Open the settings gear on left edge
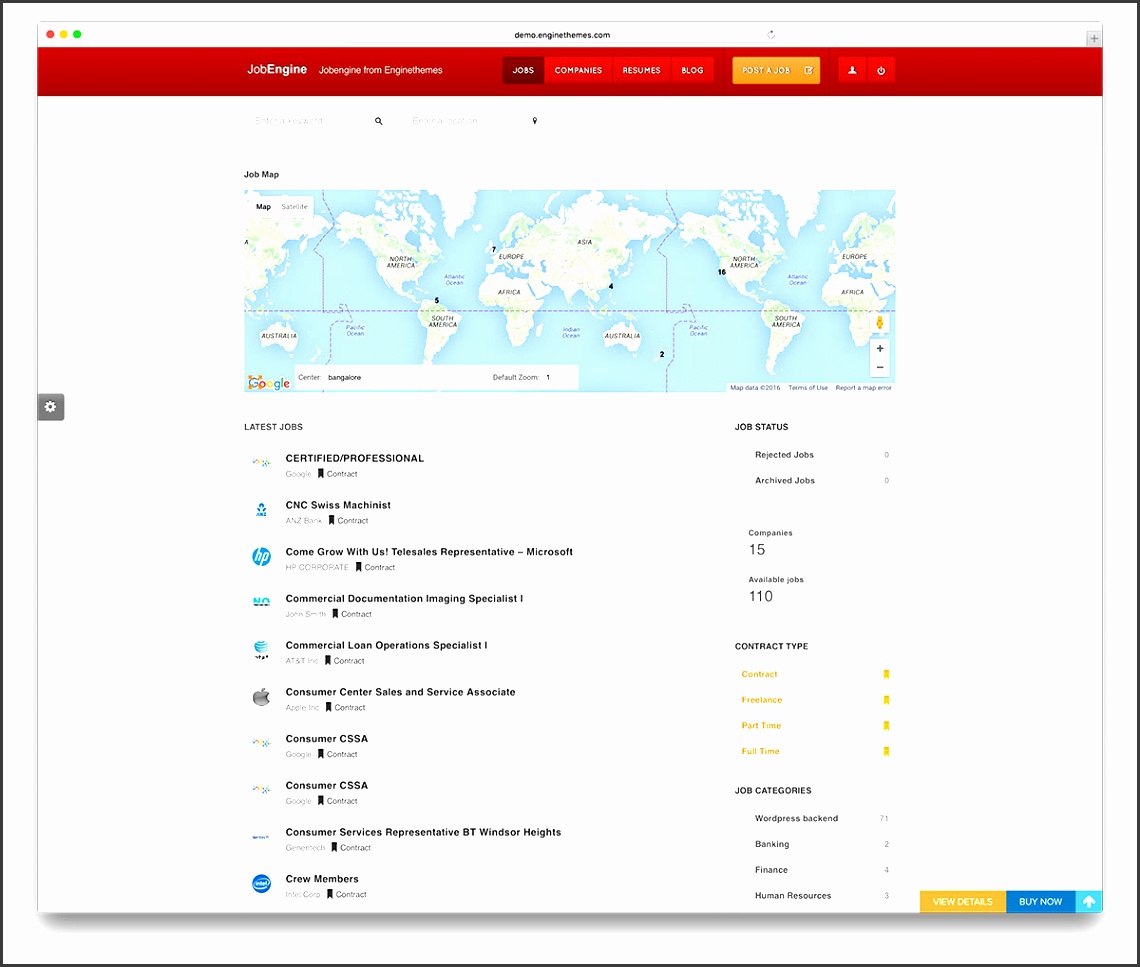1140x967 pixels. tap(51, 407)
